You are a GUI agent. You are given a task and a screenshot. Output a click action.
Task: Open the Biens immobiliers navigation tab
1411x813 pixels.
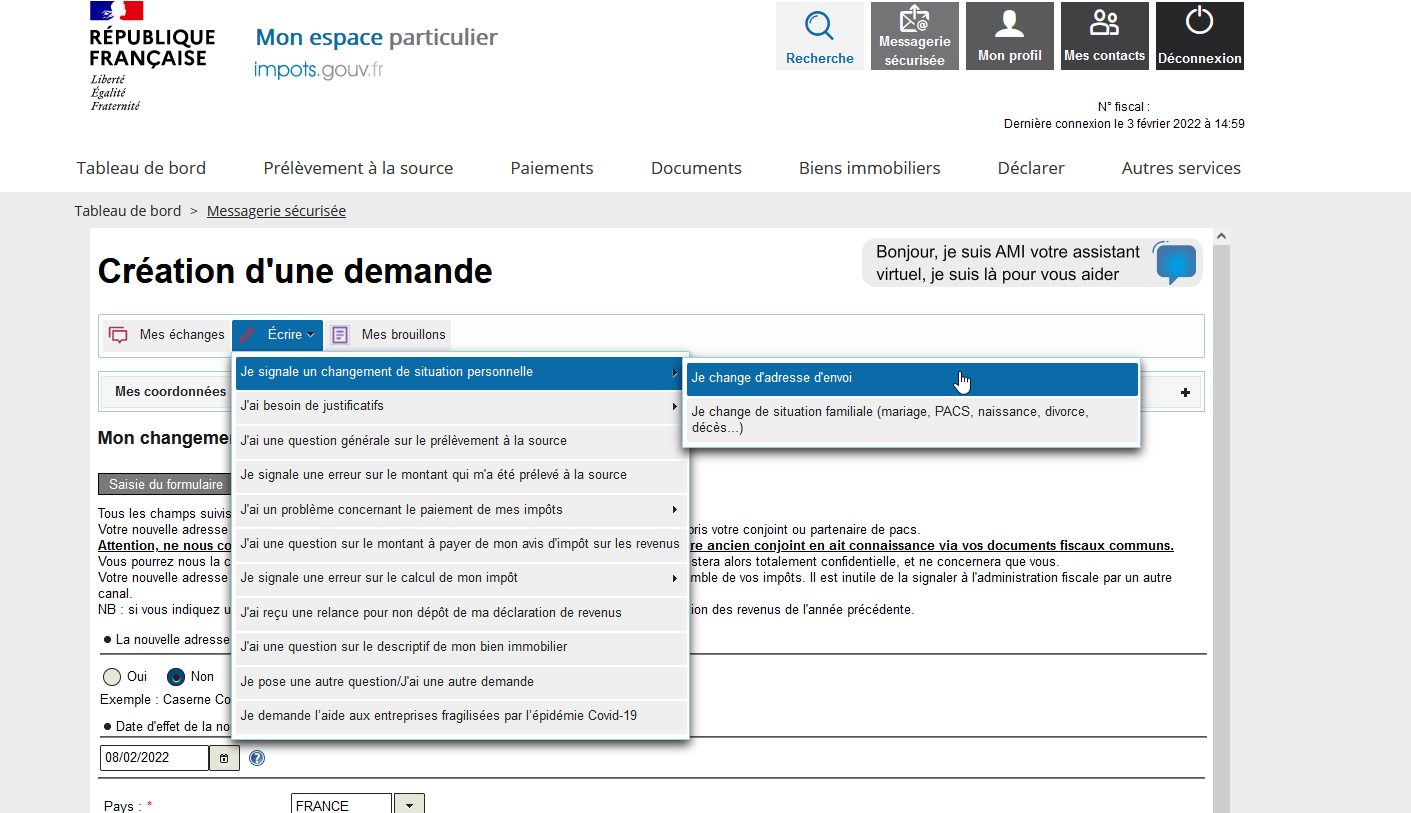click(x=869, y=168)
